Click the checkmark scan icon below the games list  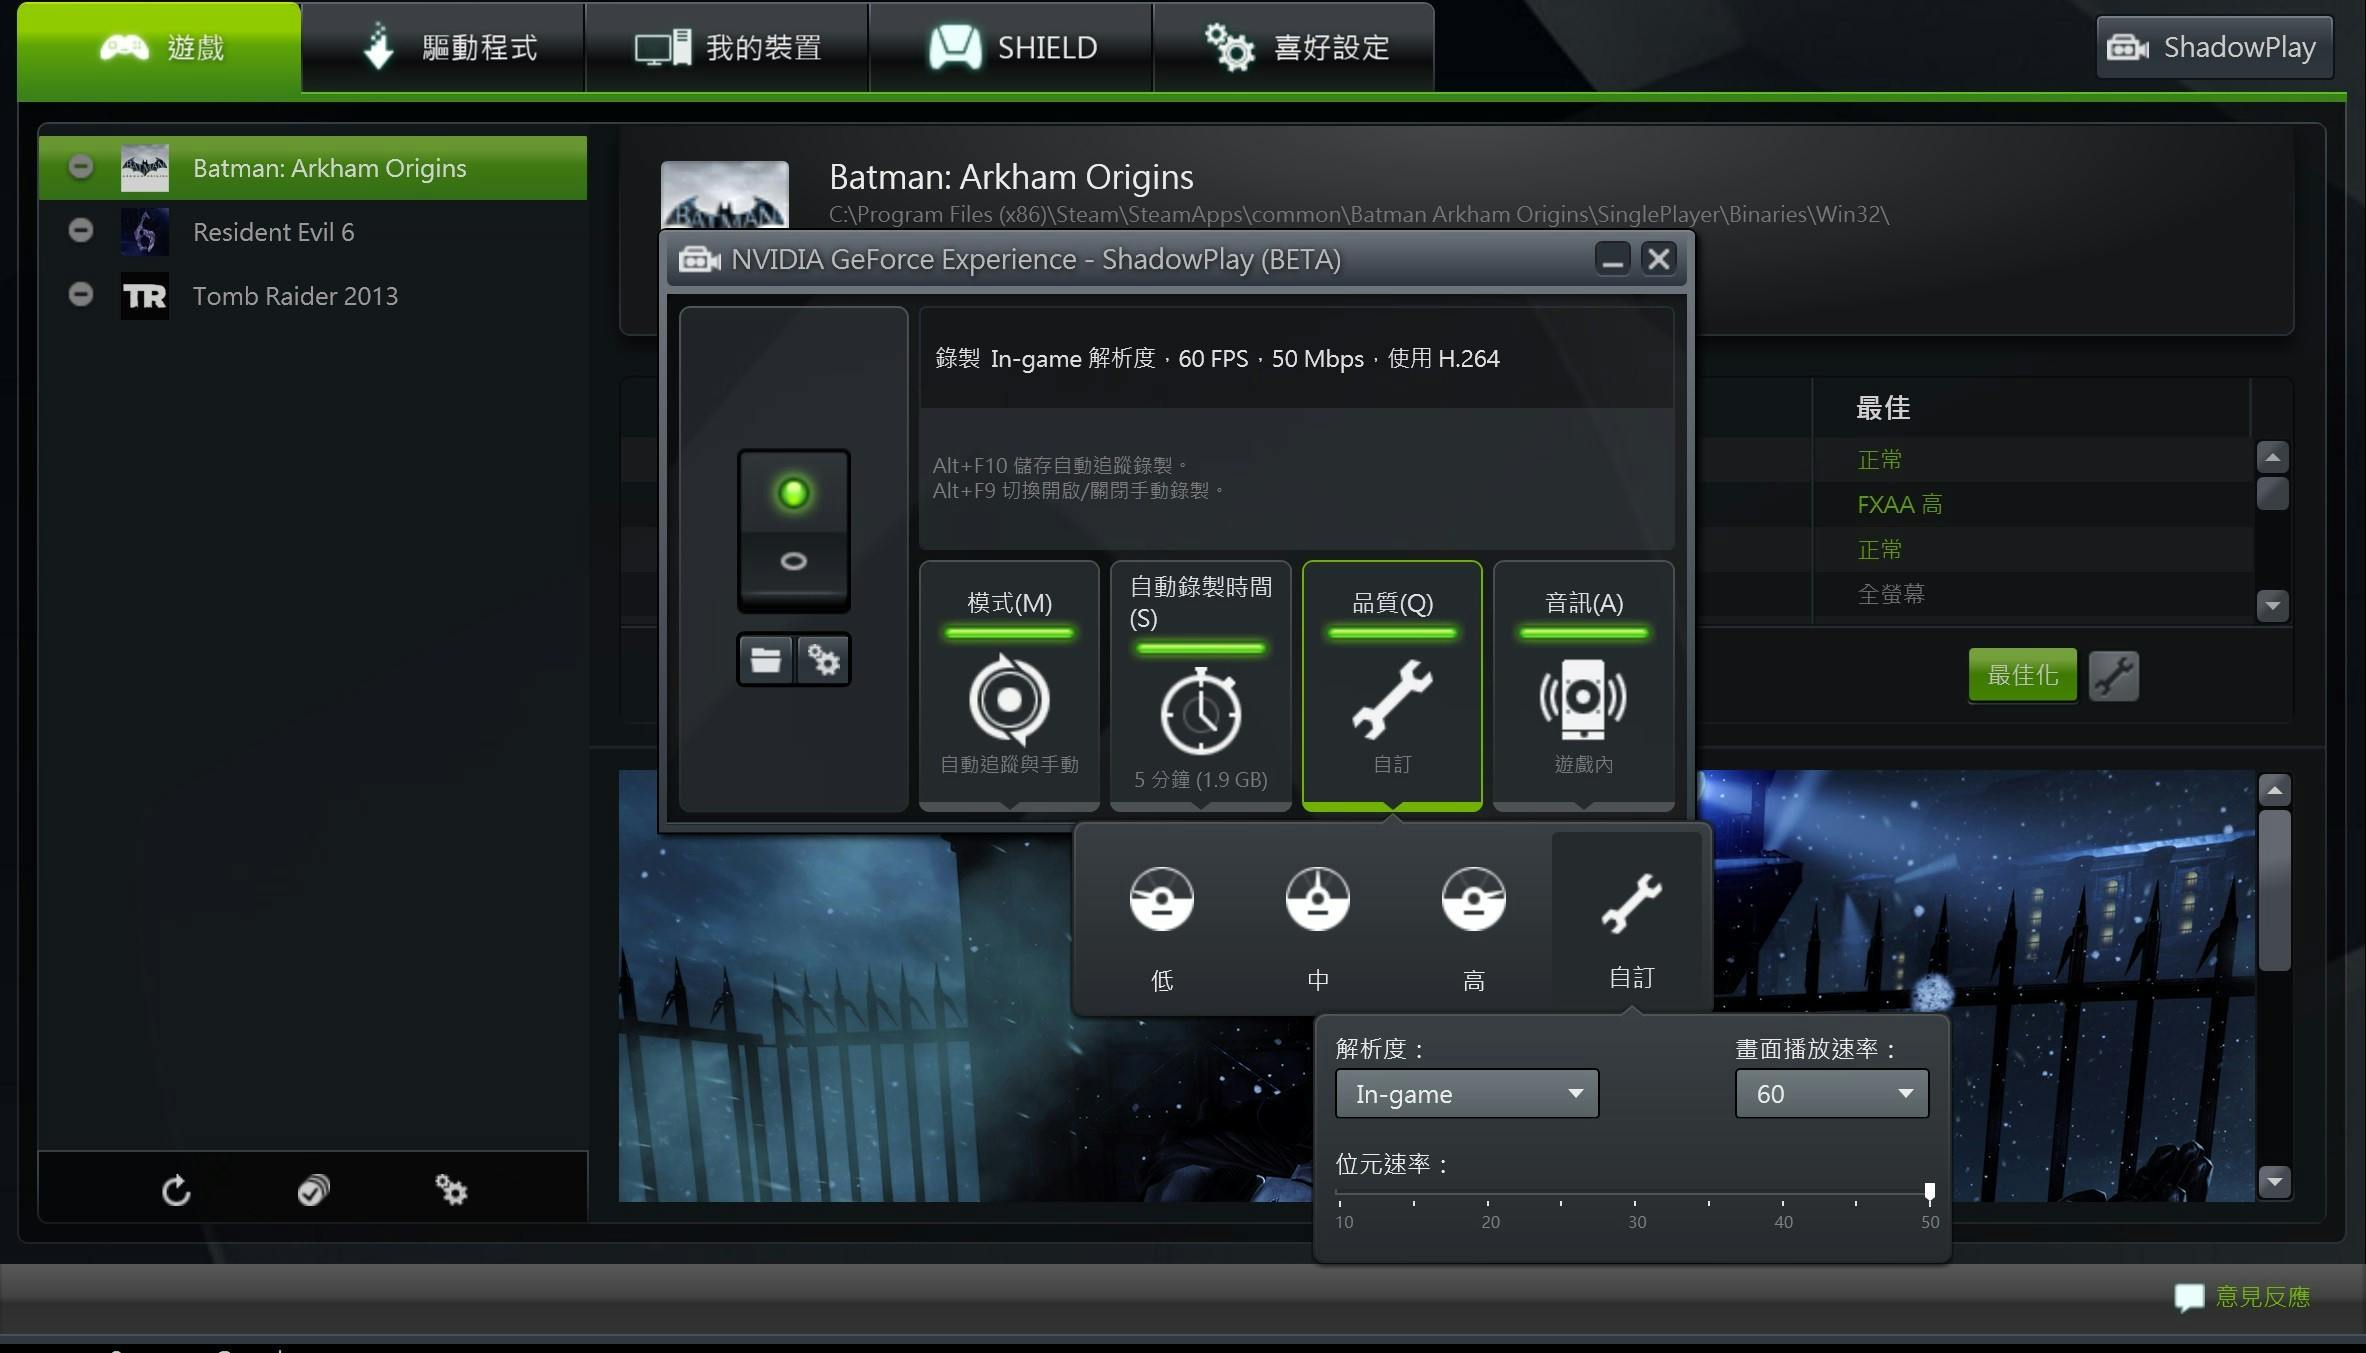(313, 1190)
